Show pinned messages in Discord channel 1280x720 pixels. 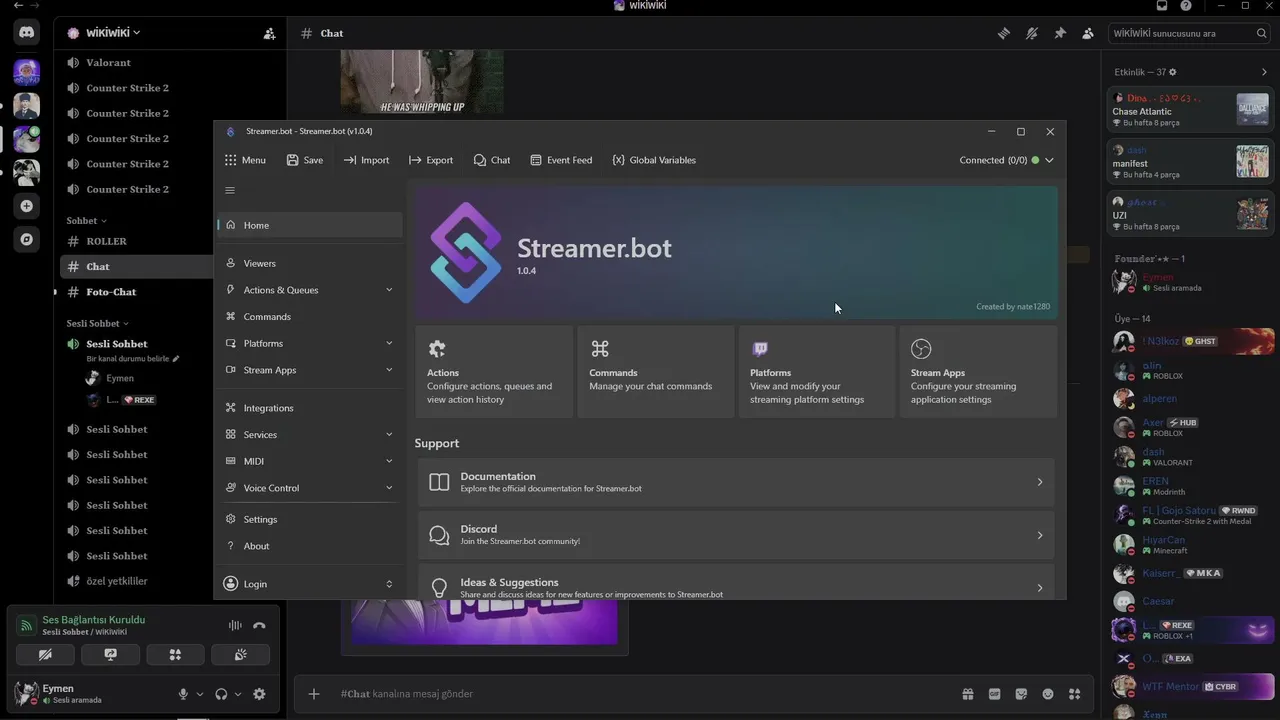click(x=1060, y=33)
